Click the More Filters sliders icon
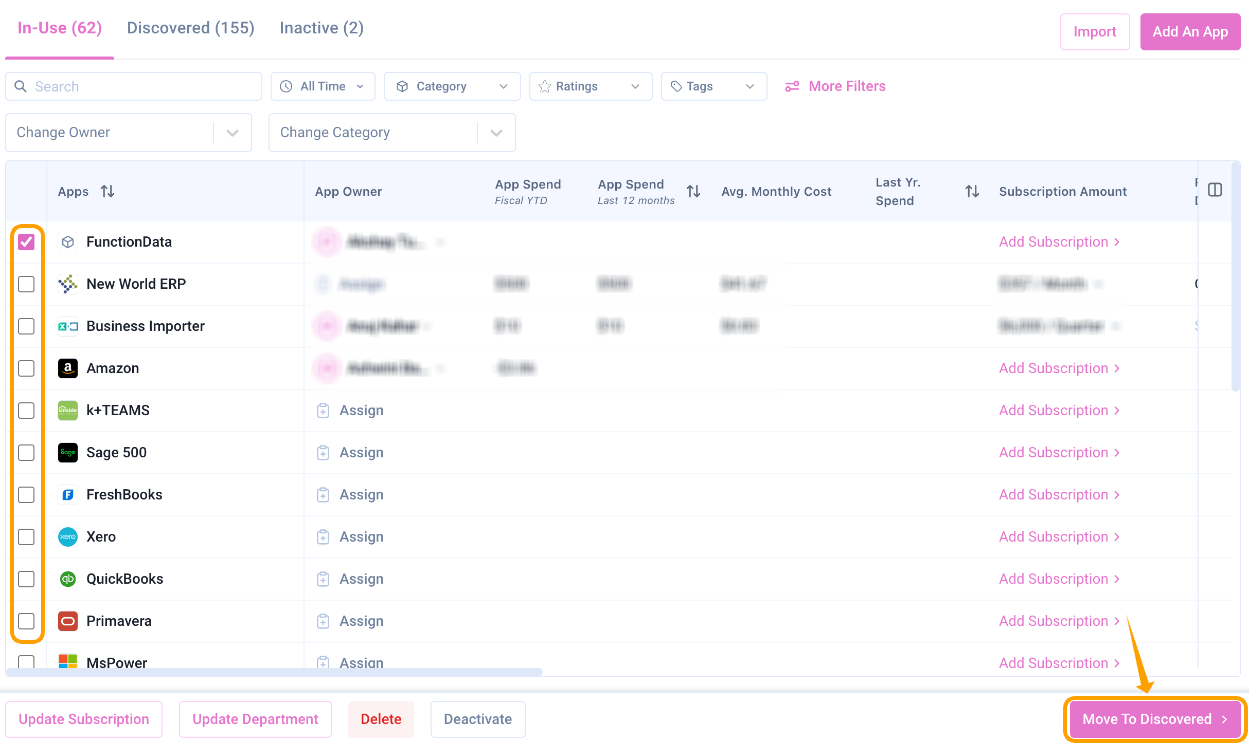This screenshot has width=1249, height=743. click(792, 86)
